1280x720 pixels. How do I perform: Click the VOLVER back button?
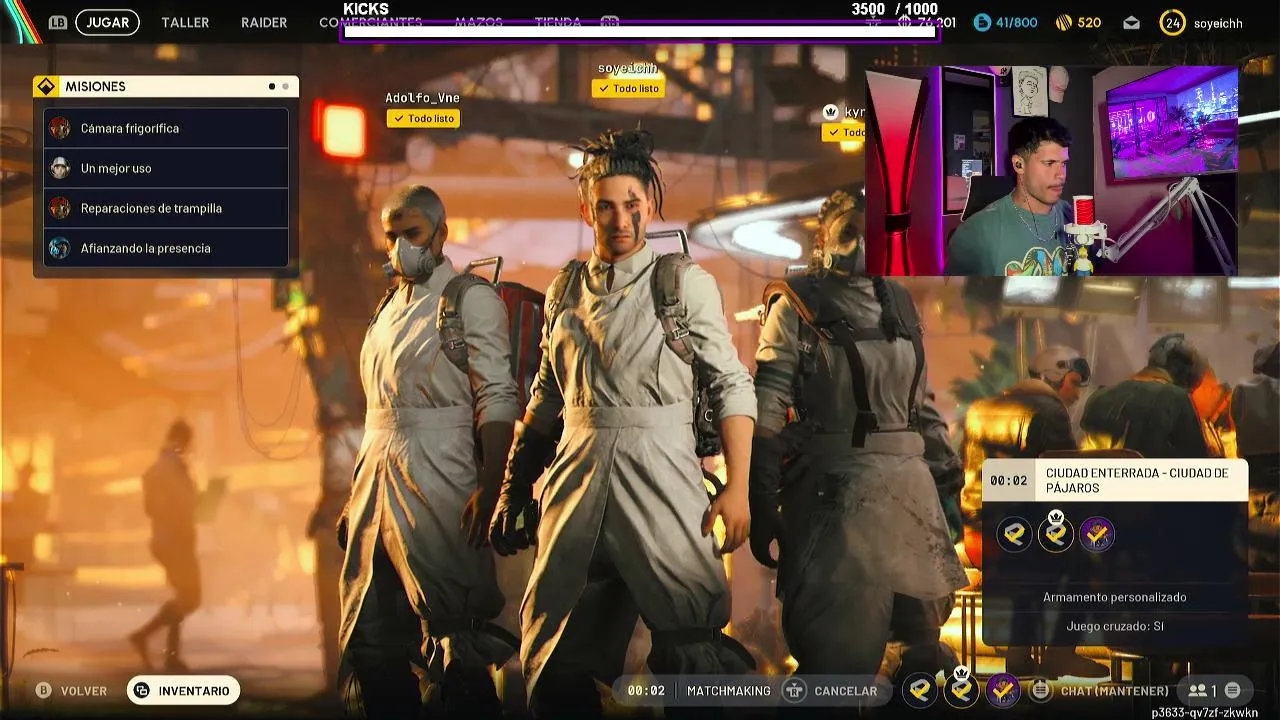pos(84,691)
